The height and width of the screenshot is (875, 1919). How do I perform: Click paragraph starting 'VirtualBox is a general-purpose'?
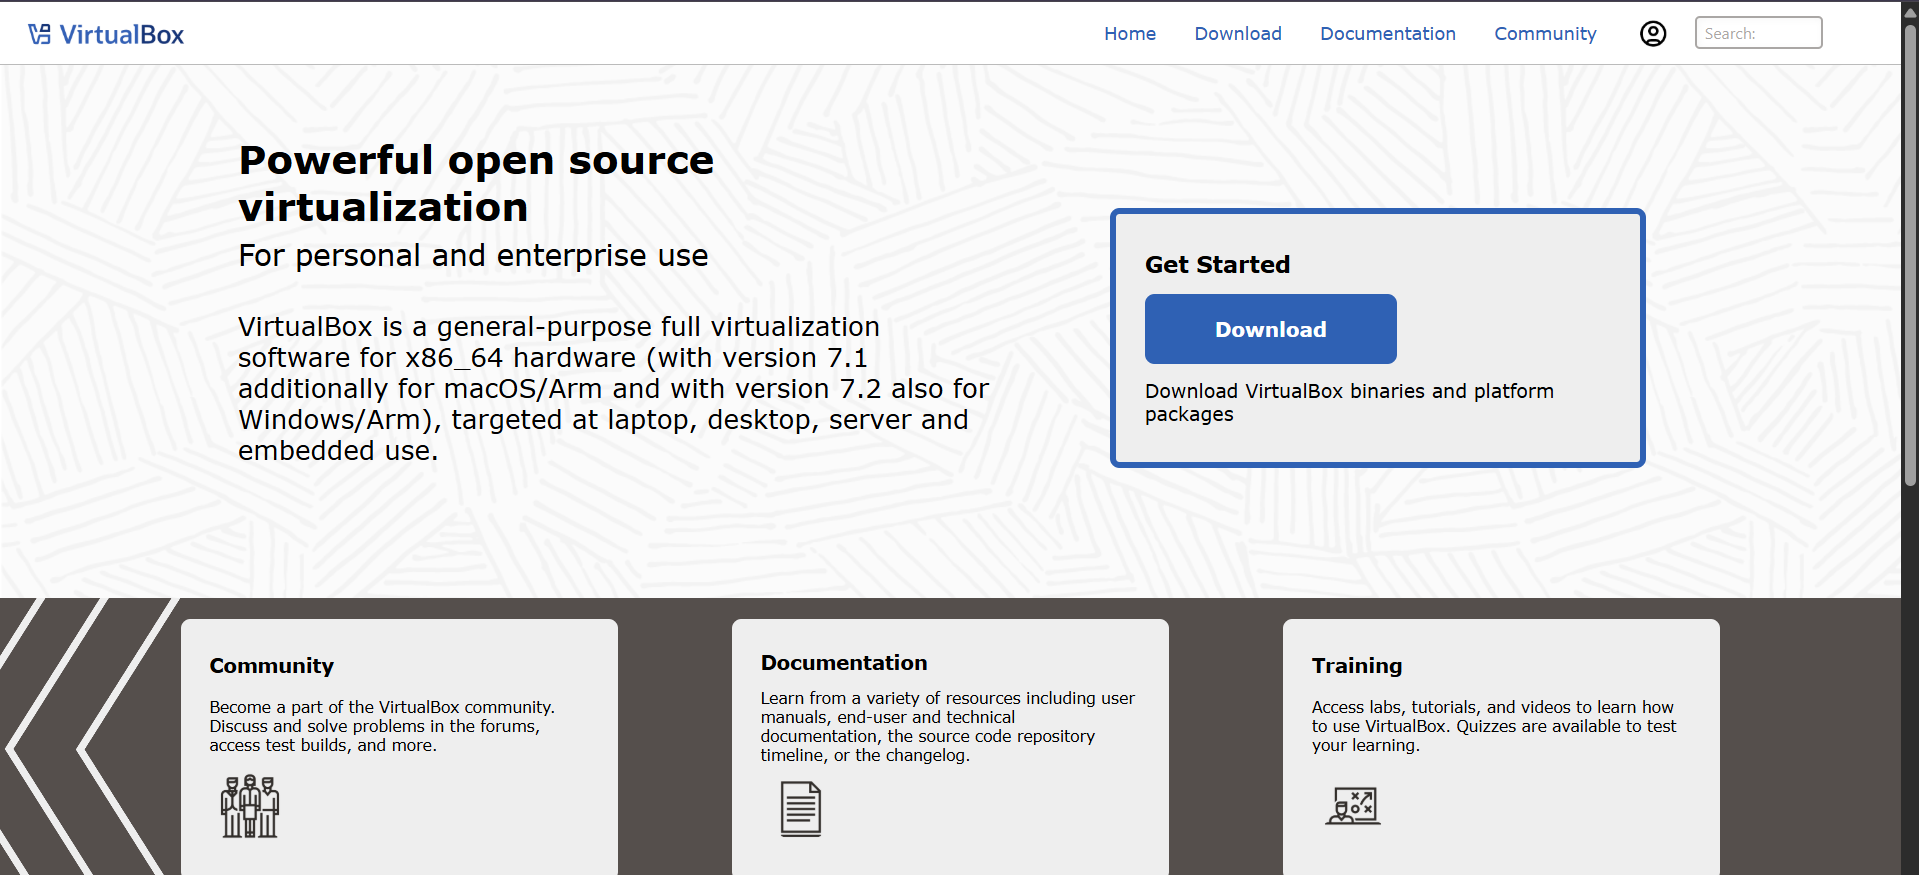pos(613,389)
